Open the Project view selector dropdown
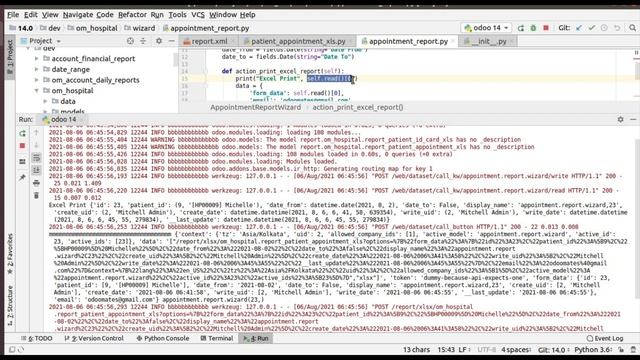This screenshot has width=640, height=360. coord(41,41)
